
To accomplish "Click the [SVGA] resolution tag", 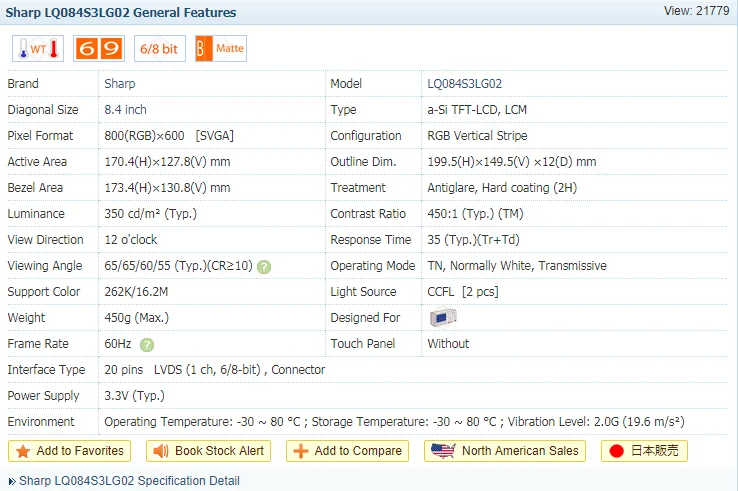I will (x=215, y=136).
